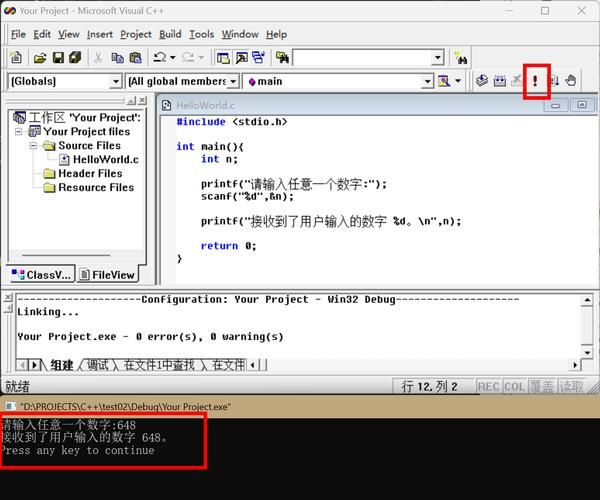Open the Tools menu
Image resolution: width=600 pixels, height=500 pixels.
tap(202, 34)
